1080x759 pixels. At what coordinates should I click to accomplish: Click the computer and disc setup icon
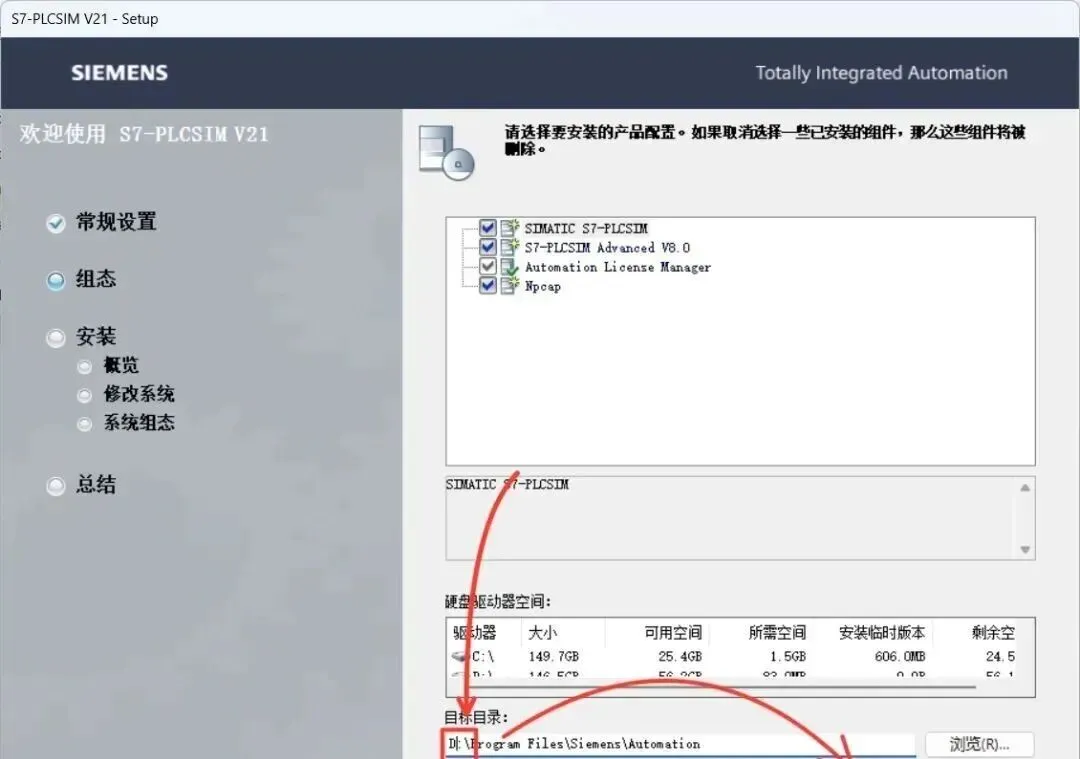[x=446, y=152]
